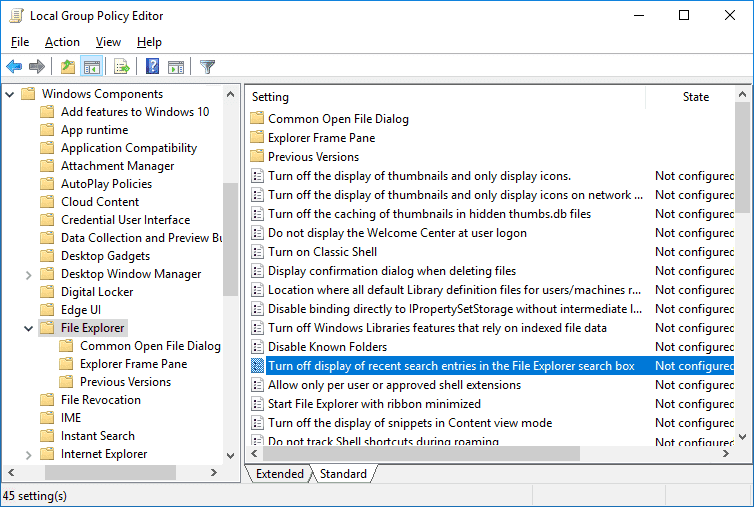754x507 pixels.
Task: Select the Cloud Content folder in tree
Action: [100, 202]
